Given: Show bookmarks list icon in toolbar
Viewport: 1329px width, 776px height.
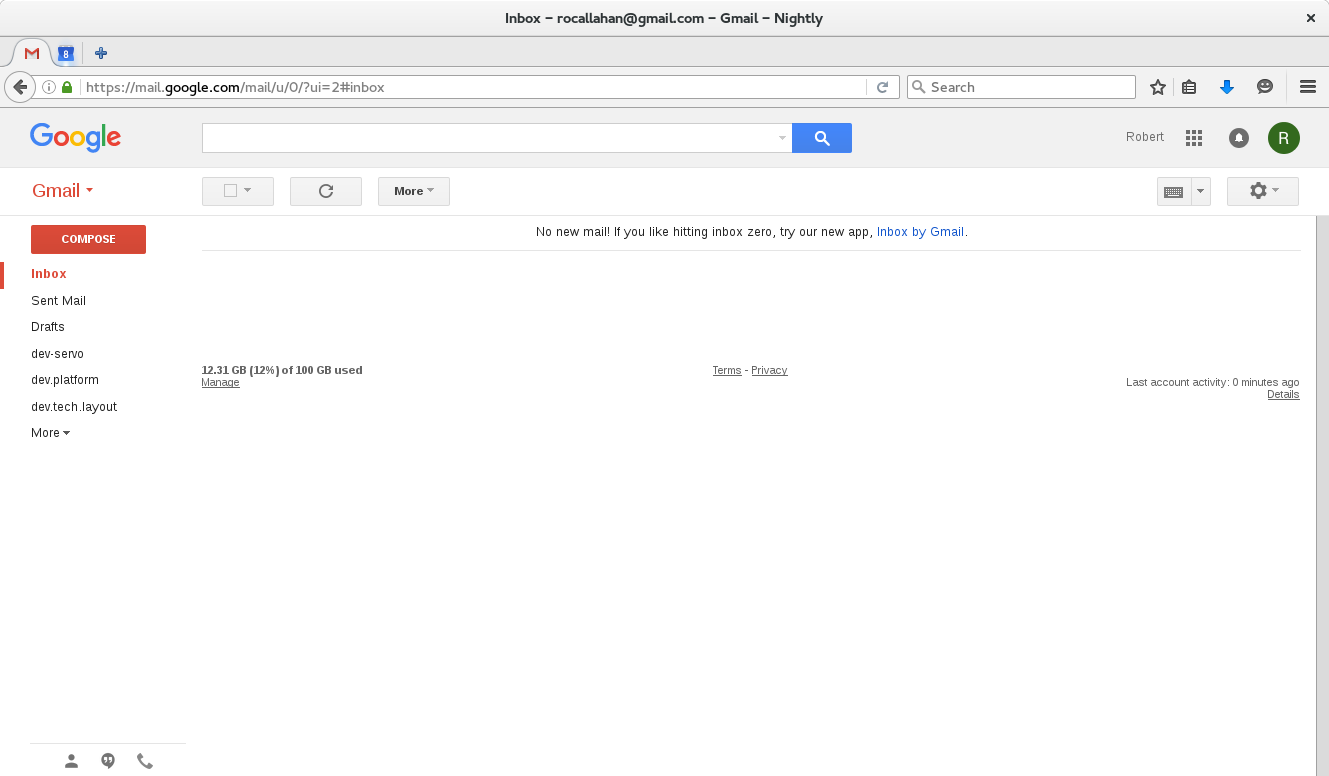Looking at the screenshot, I should click(1189, 87).
